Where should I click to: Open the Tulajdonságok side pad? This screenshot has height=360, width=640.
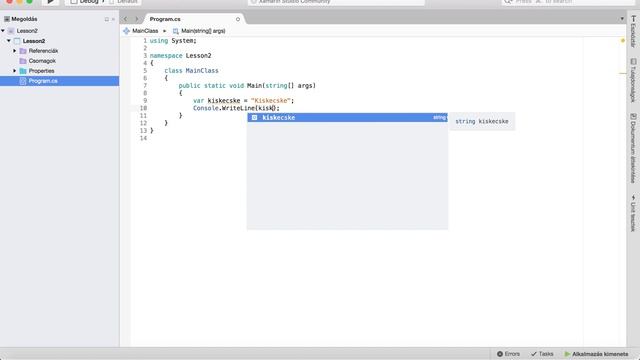[x=633, y=80]
